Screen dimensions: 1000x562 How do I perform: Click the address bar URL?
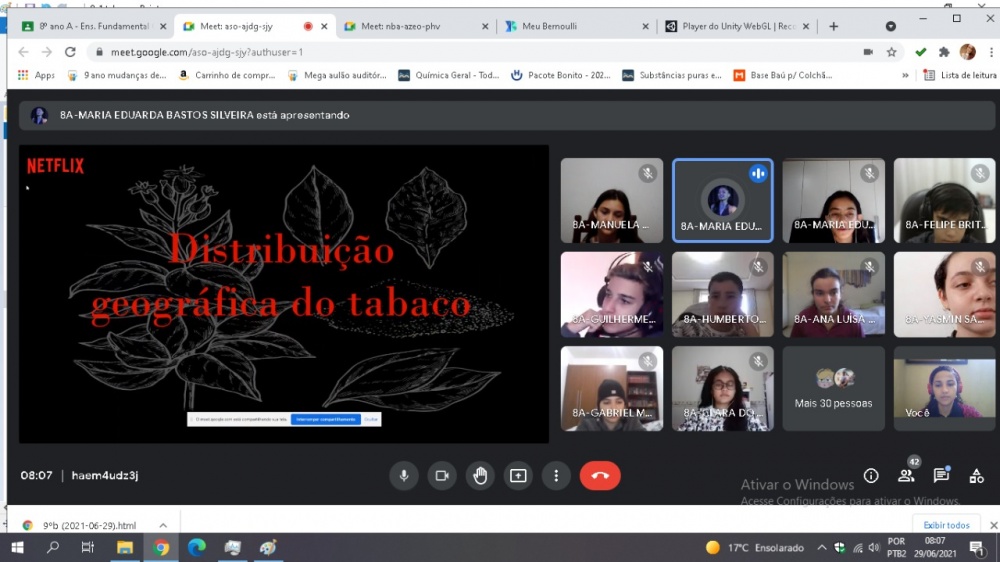[207, 52]
